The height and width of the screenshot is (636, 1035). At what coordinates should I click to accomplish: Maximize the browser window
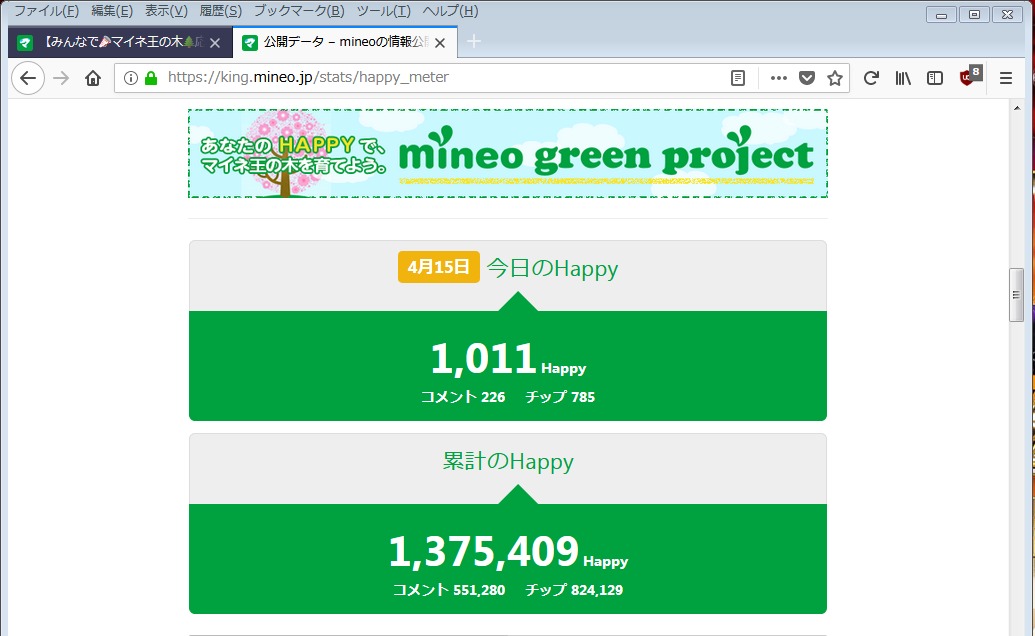pos(974,15)
